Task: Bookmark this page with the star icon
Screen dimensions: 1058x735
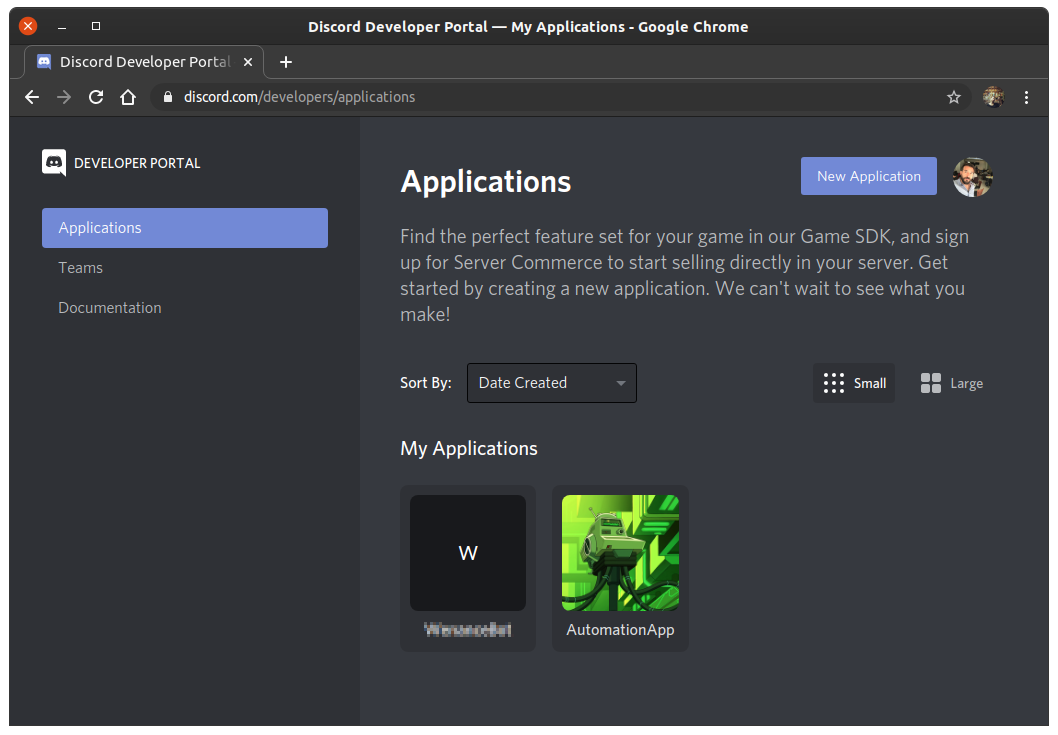Action: (953, 97)
